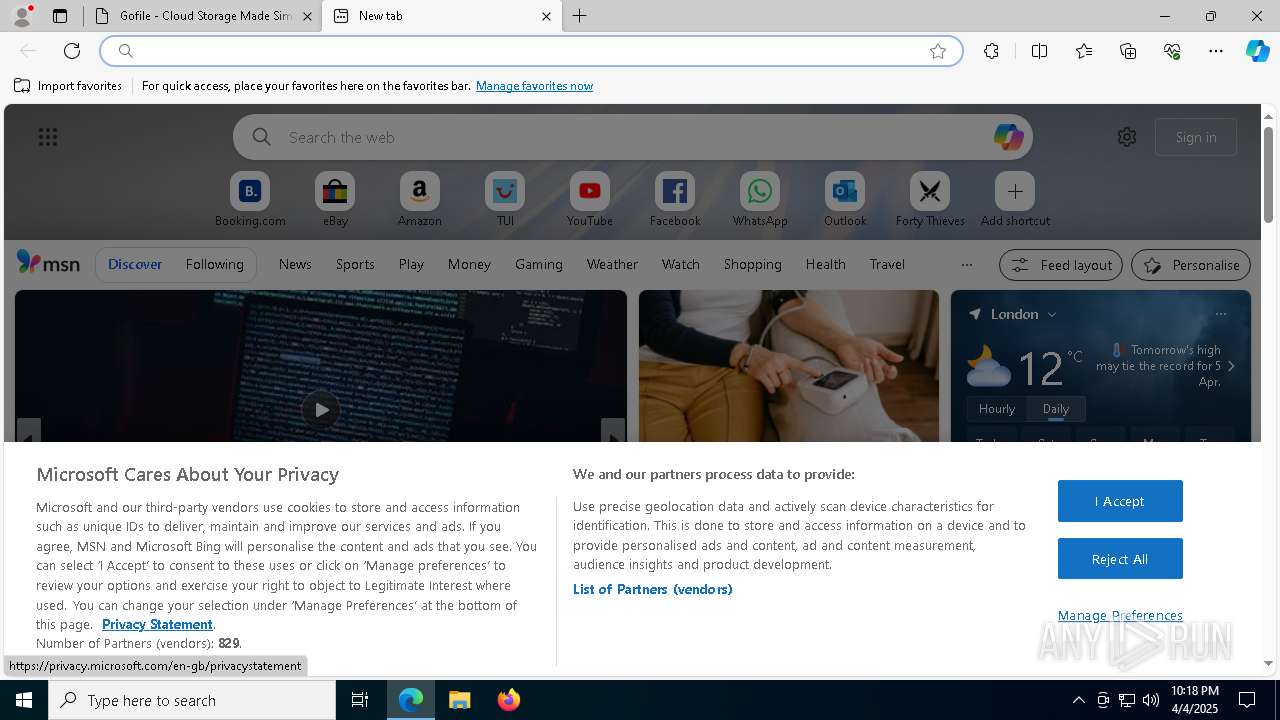Open Feed layout options
The width and height of the screenshot is (1280, 720).
(1061, 265)
